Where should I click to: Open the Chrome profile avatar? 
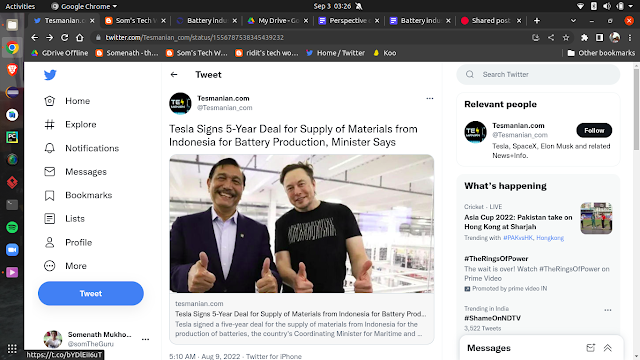point(615,38)
